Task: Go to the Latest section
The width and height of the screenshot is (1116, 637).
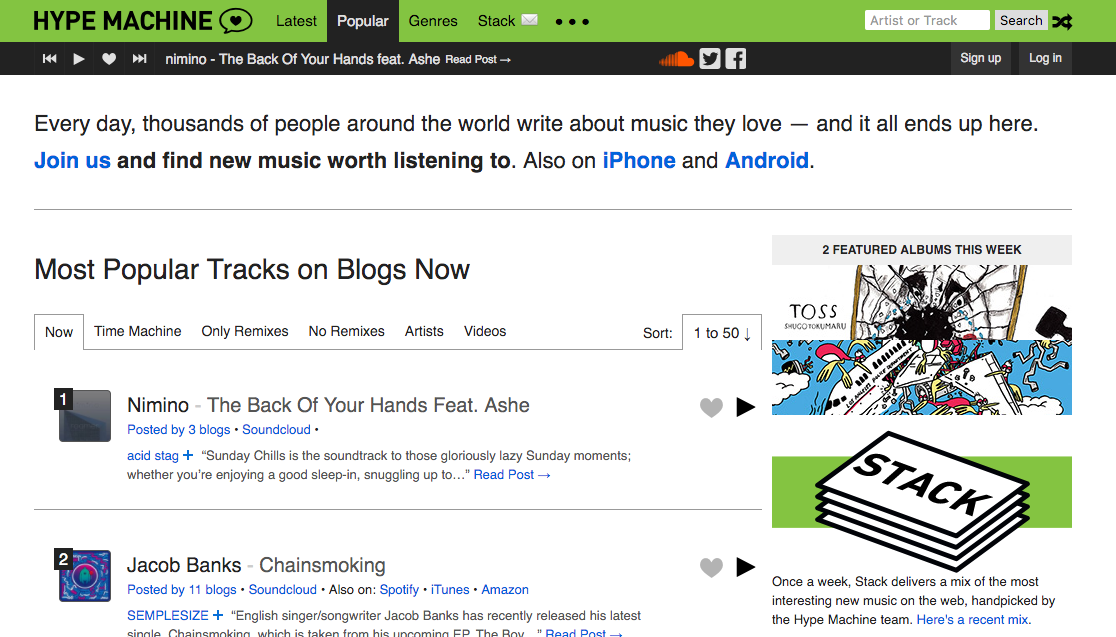Action: (296, 21)
